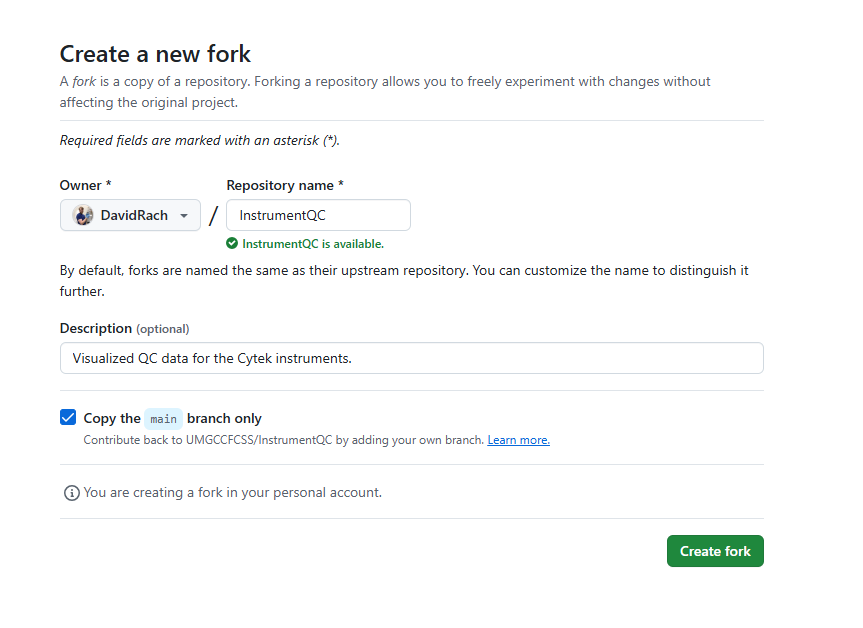Click into the Description text field
Image resolution: width=863 pixels, height=628 pixels.
pyautogui.click(x=411, y=358)
